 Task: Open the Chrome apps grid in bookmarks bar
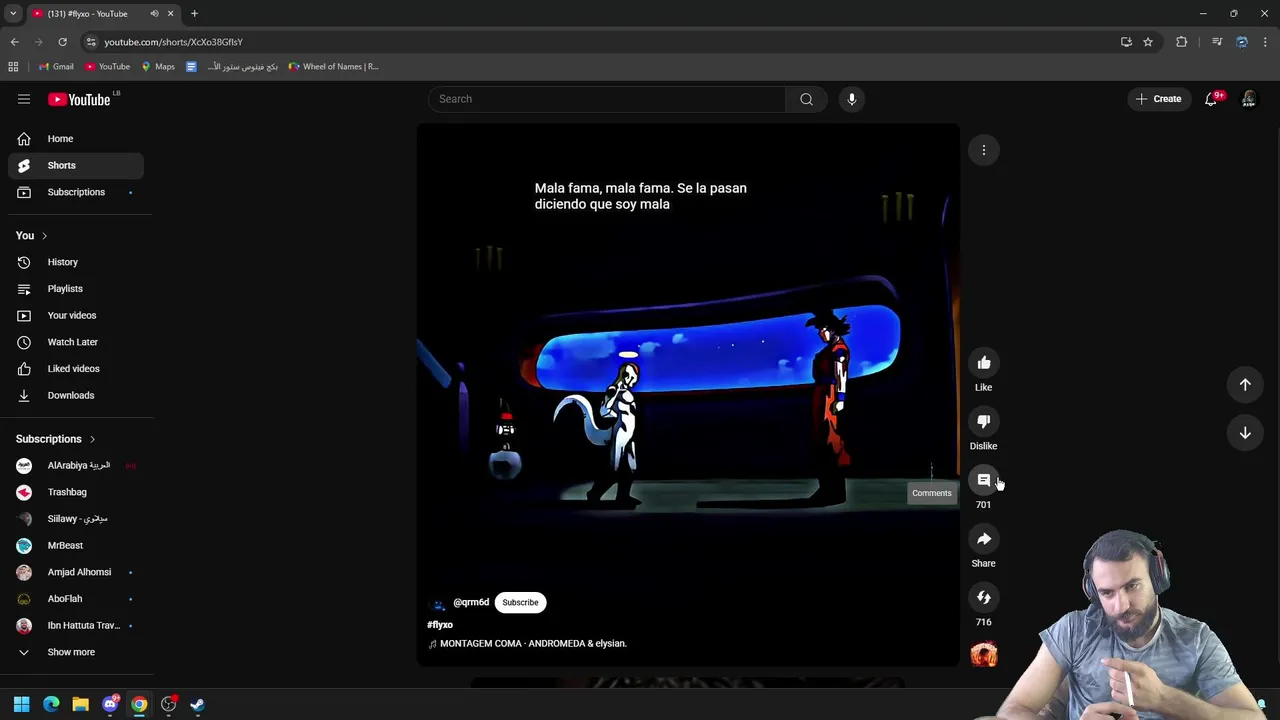(x=13, y=67)
